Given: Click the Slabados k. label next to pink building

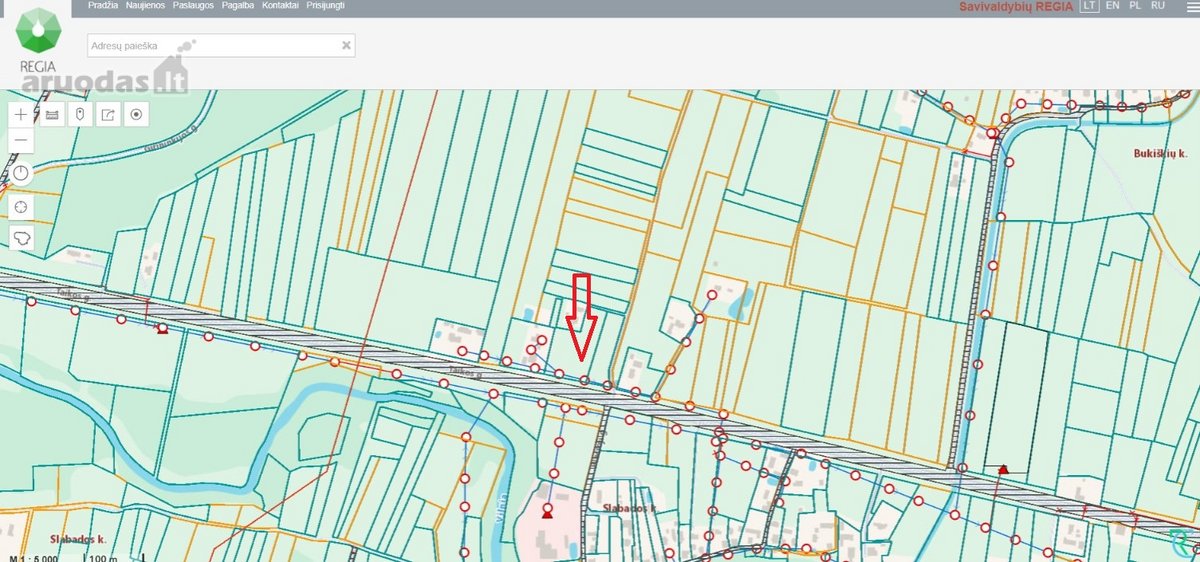Looking at the screenshot, I should (x=629, y=508).
